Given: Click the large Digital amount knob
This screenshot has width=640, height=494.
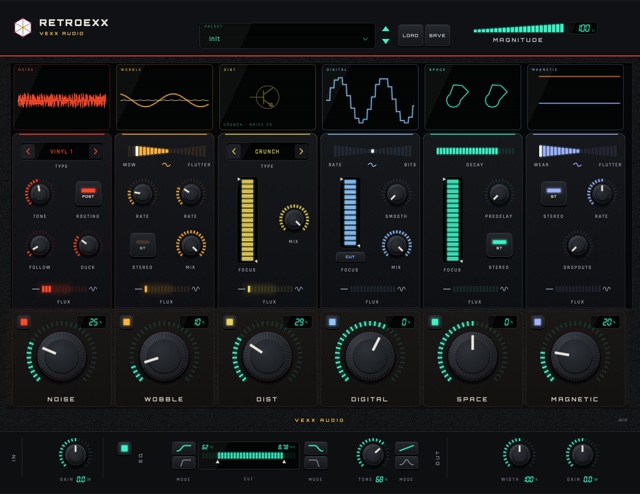Looking at the screenshot, I should tap(370, 356).
